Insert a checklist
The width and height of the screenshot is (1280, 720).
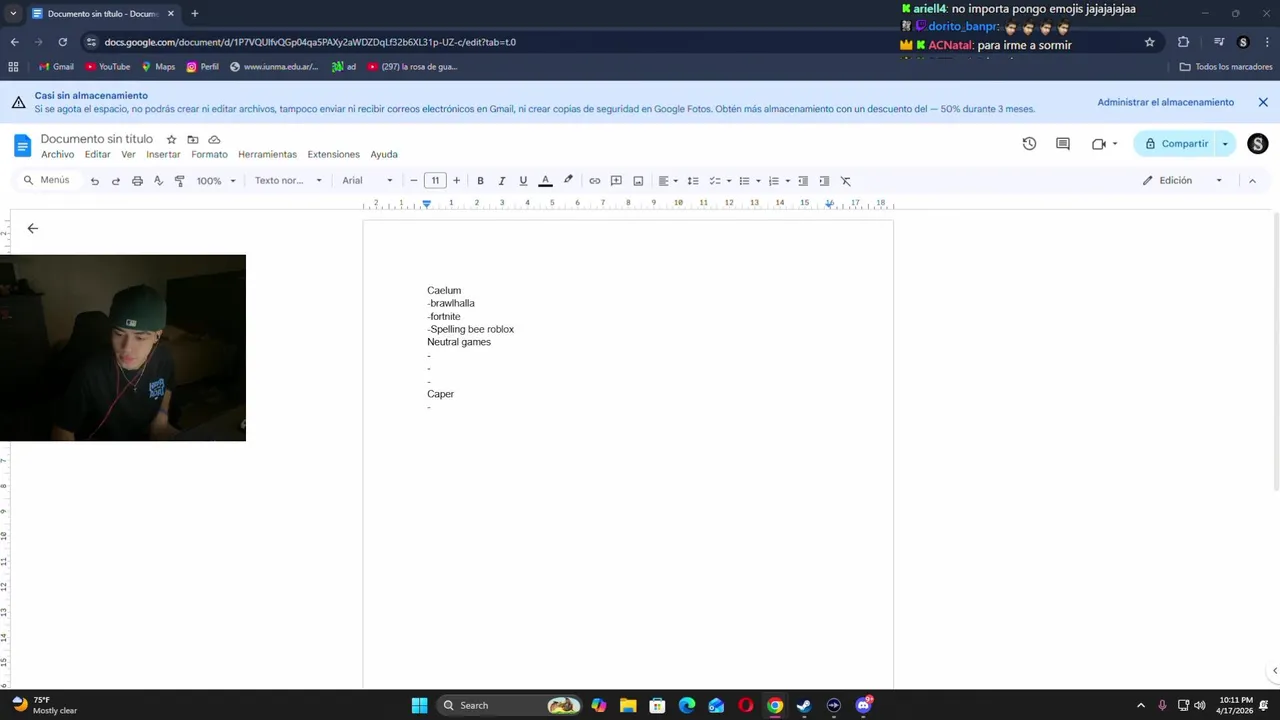[x=715, y=181]
